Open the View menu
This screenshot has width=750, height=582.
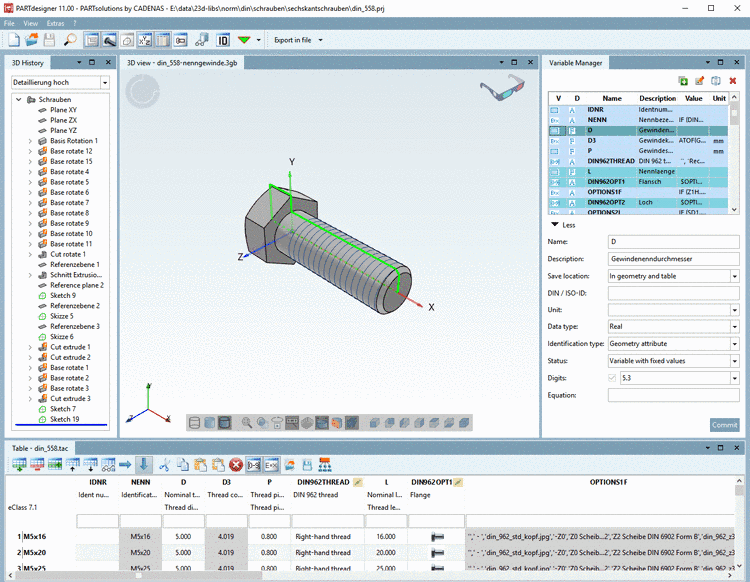31,22
